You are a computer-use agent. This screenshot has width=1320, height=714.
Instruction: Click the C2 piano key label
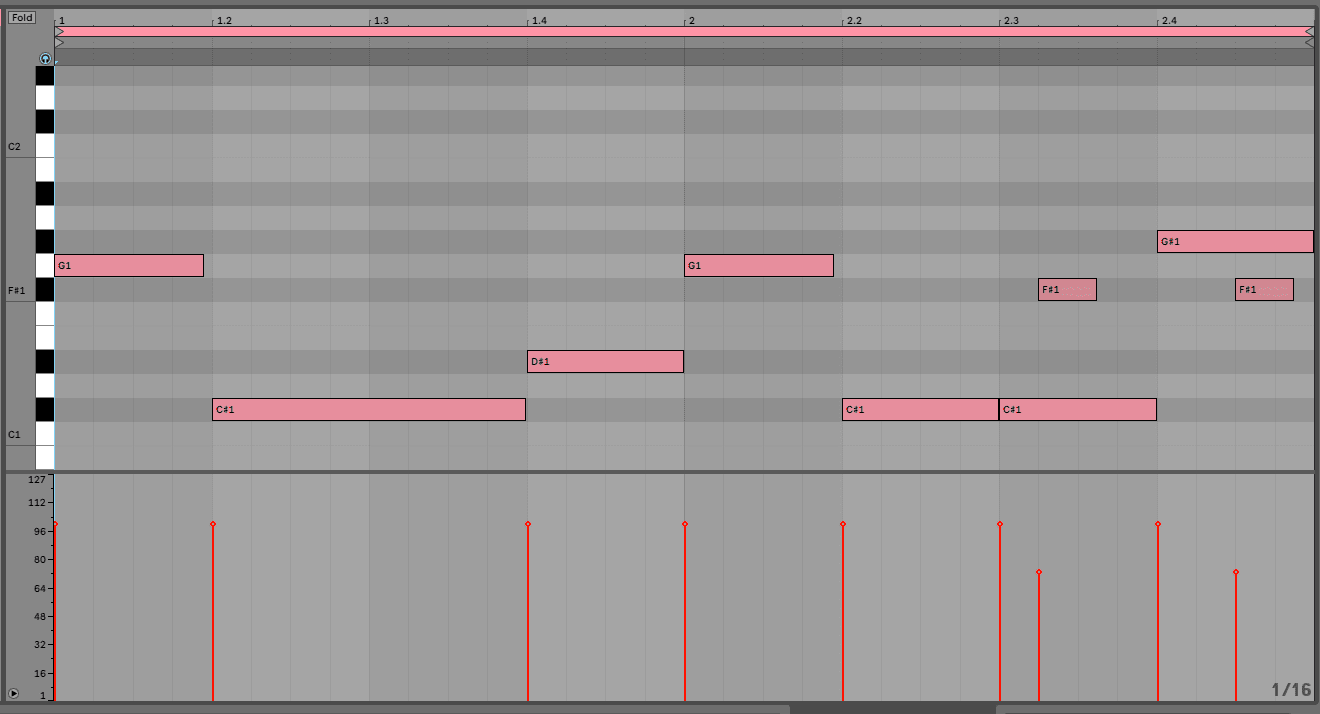(x=14, y=147)
